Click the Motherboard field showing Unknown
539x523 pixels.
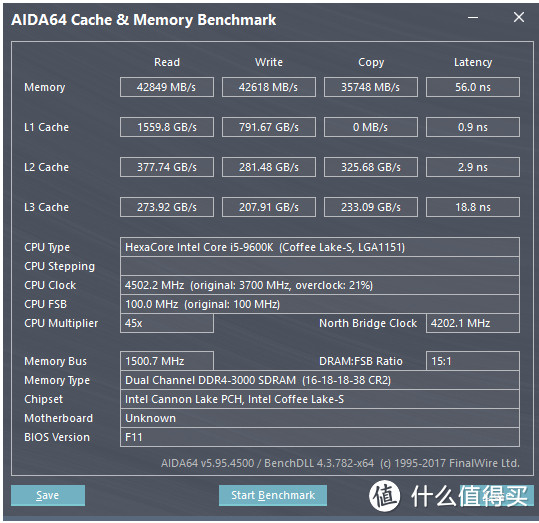point(320,418)
